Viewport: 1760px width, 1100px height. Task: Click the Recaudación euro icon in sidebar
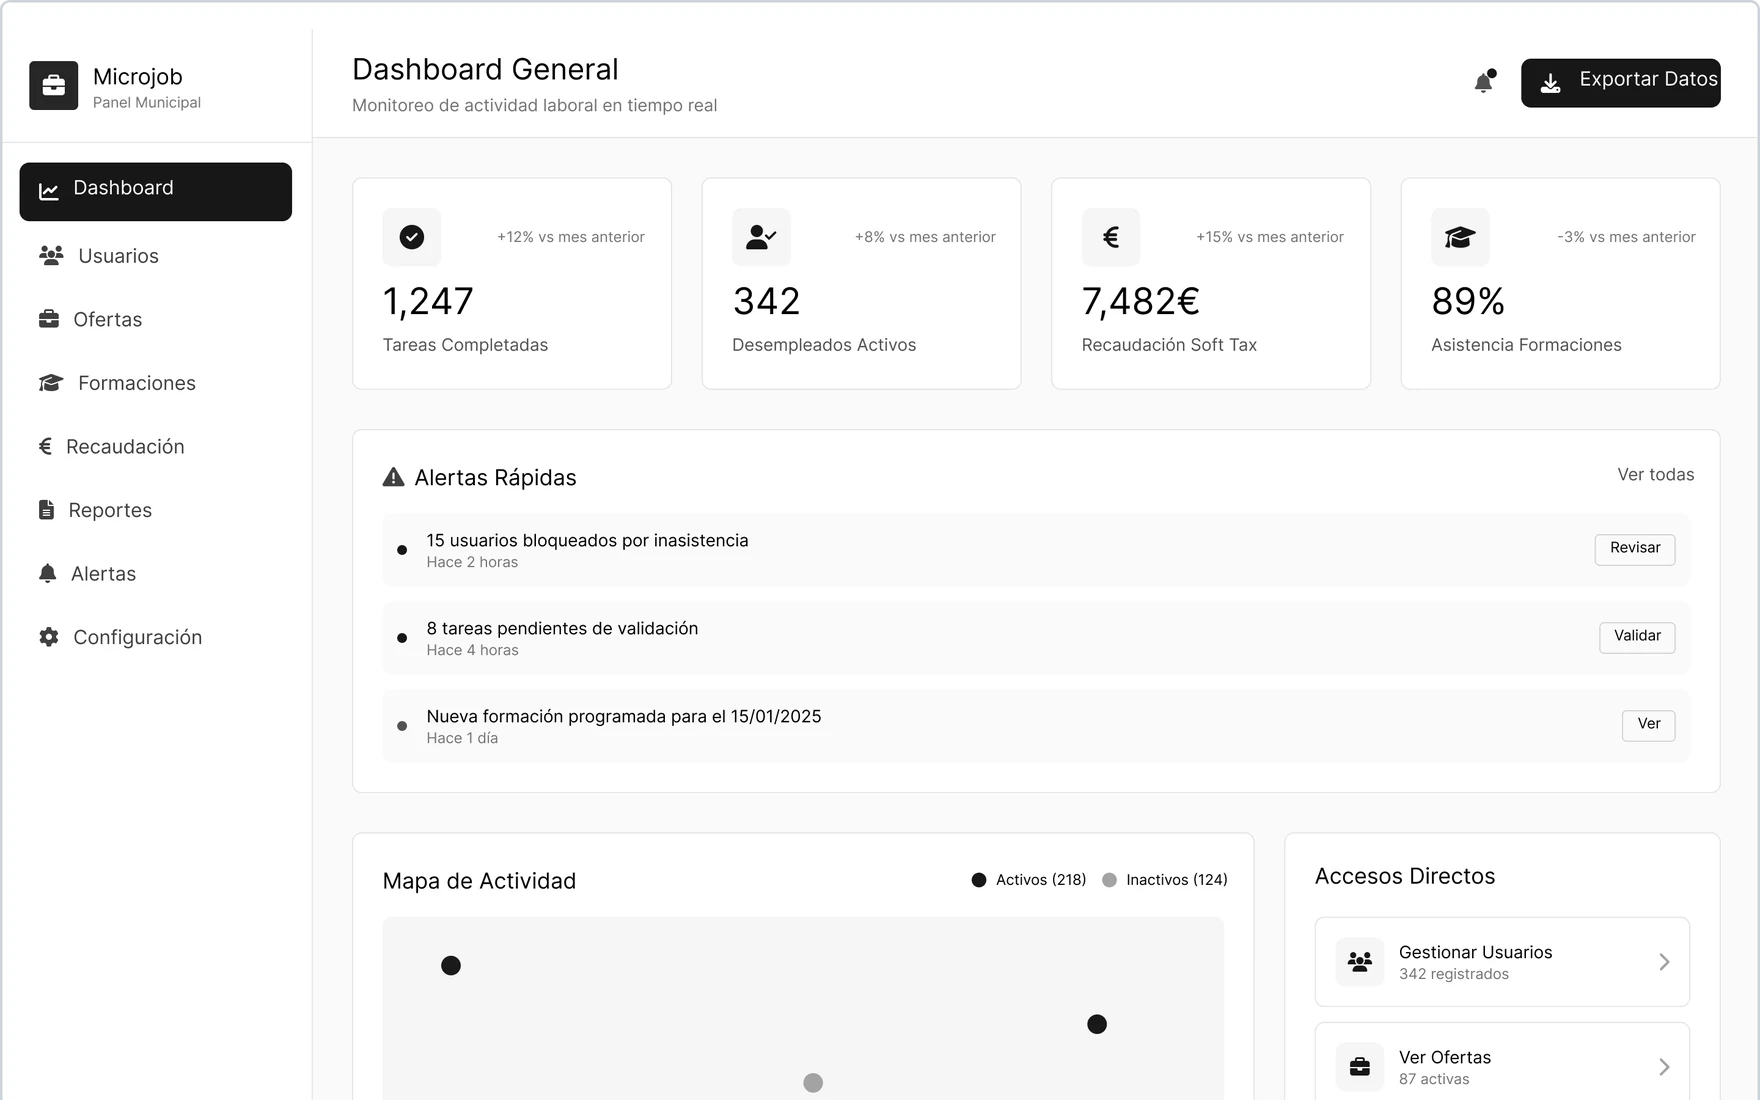coord(45,446)
